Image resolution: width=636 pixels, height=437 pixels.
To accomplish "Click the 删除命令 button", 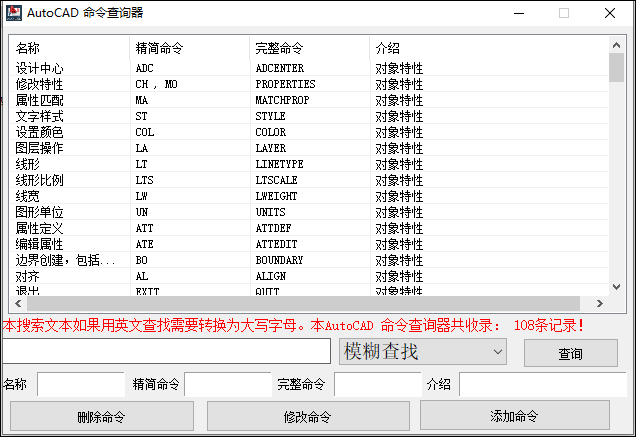I will 102,416.
